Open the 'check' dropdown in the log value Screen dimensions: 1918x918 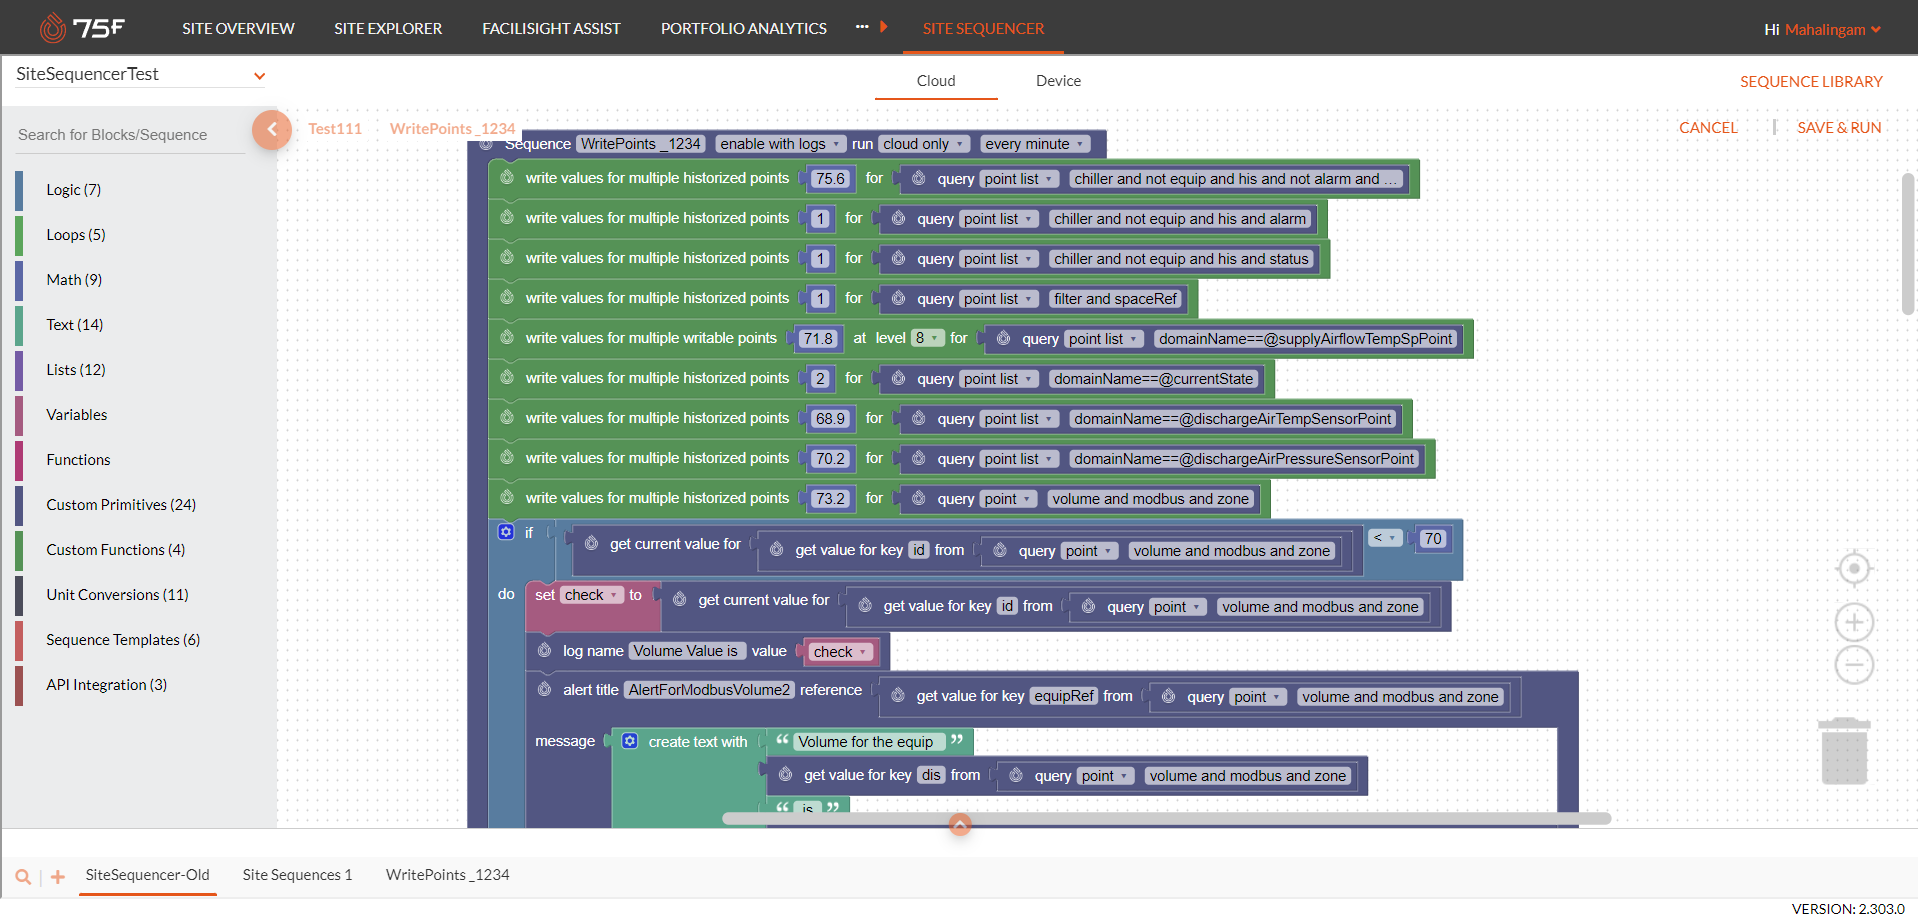tap(840, 652)
